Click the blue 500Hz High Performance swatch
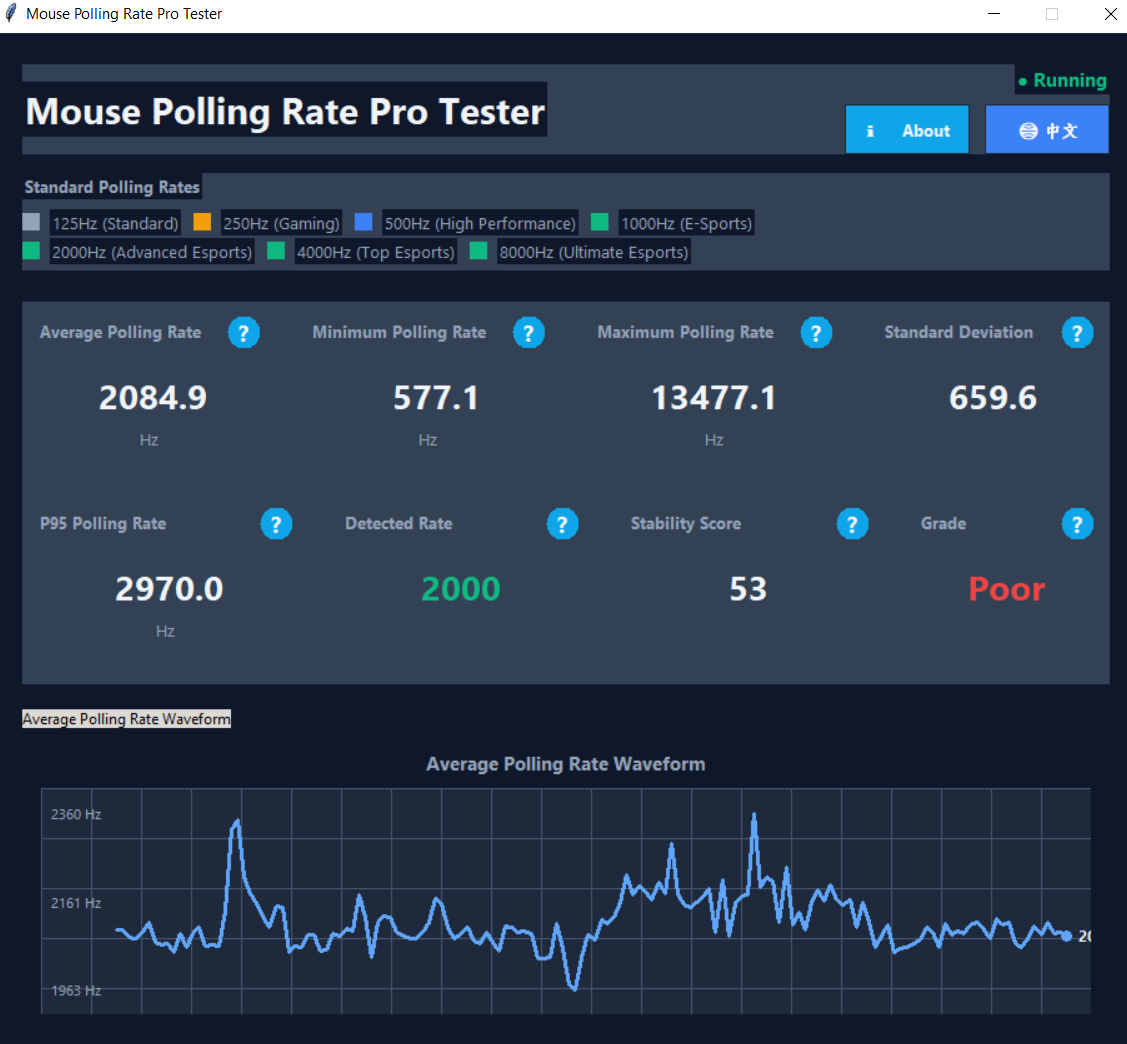Viewport: 1127px width, 1044px height. click(x=363, y=221)
